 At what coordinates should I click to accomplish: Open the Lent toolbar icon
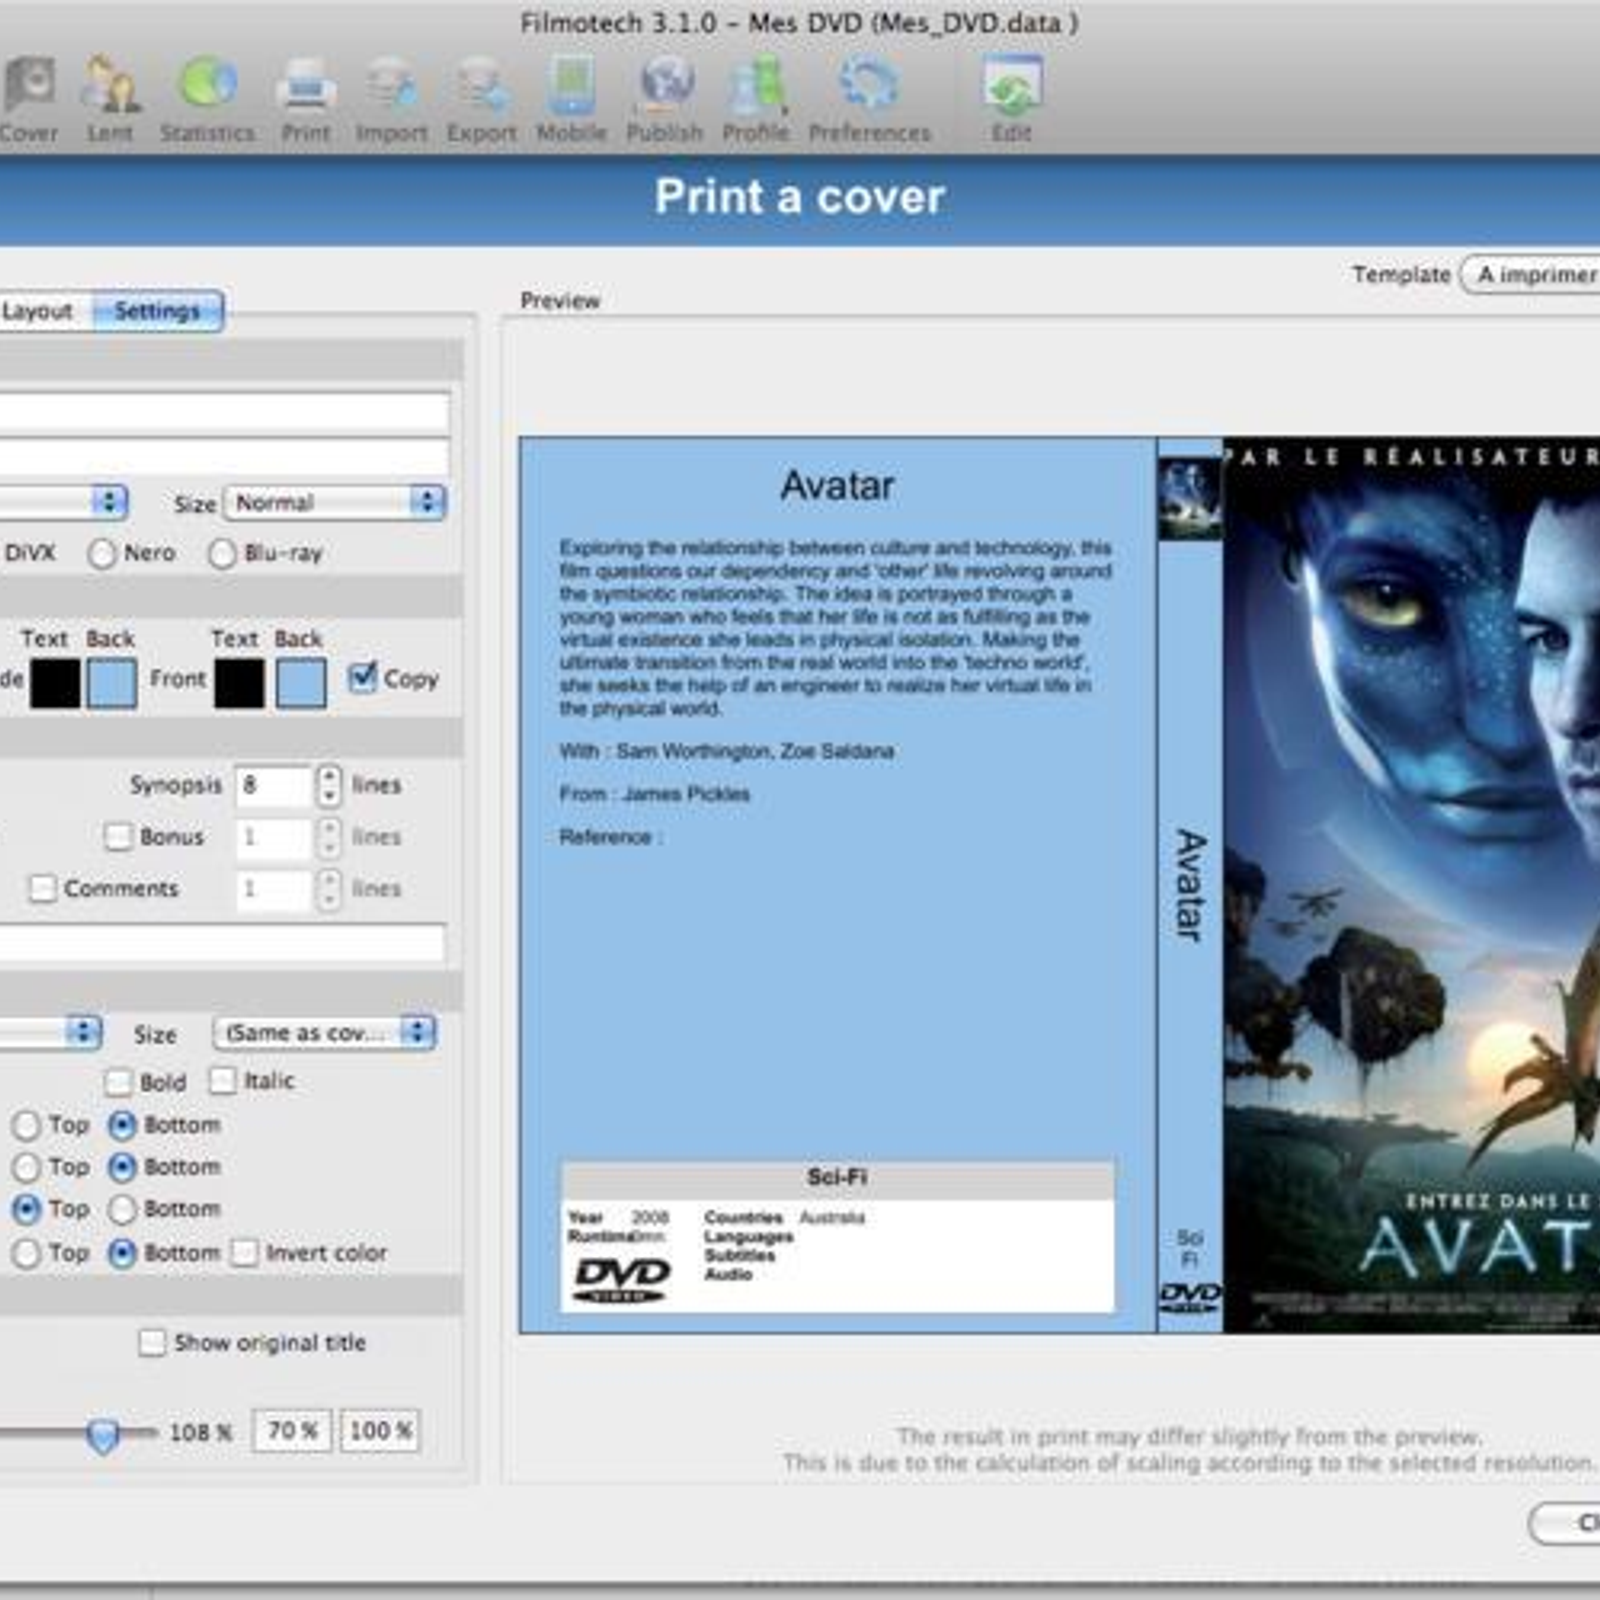tap(109, 100)
